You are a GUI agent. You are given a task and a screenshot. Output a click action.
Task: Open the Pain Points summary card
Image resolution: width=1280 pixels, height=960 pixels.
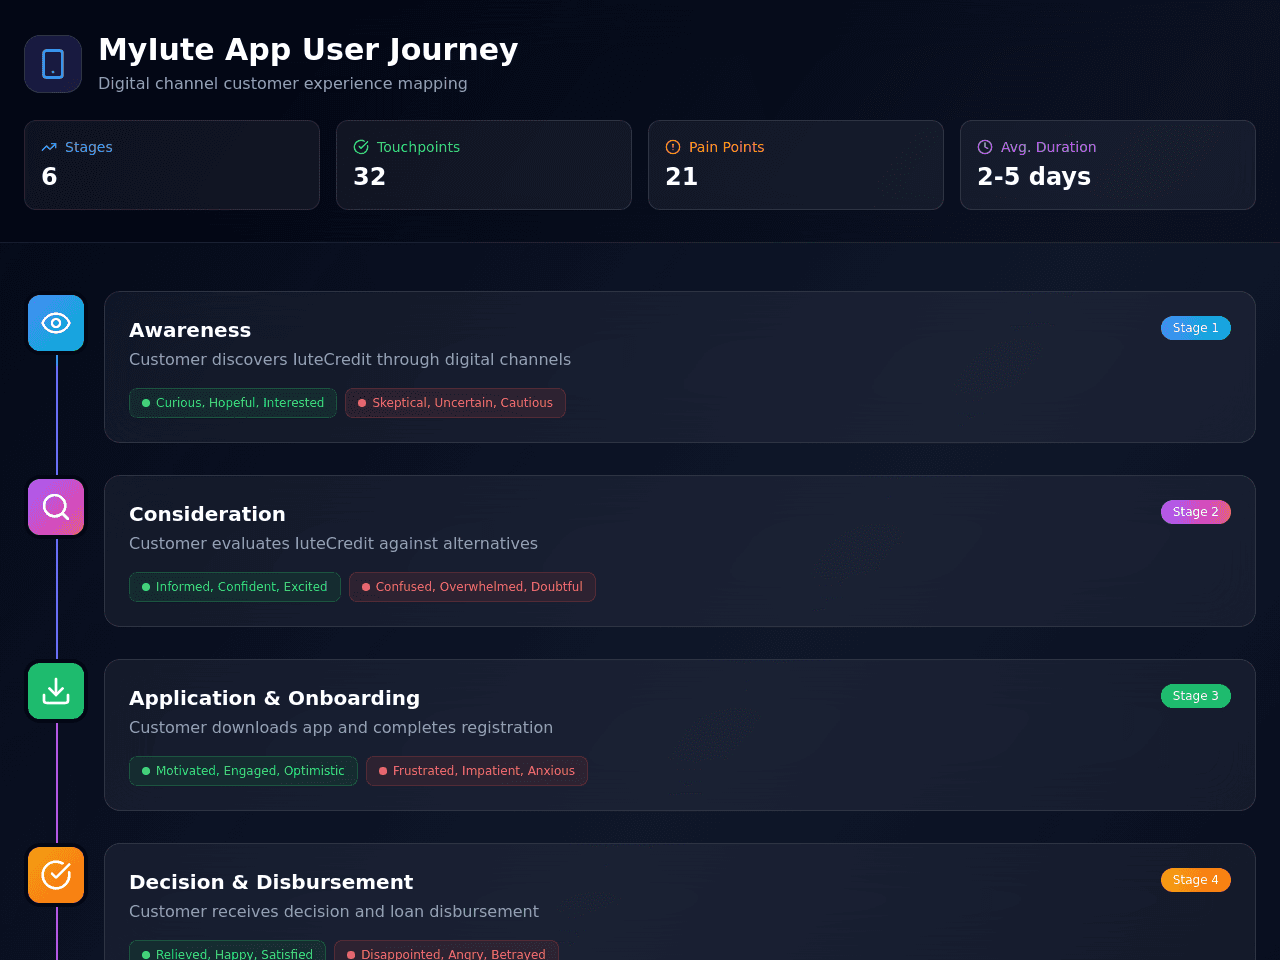pyautogui.click(x=796, y=165)
